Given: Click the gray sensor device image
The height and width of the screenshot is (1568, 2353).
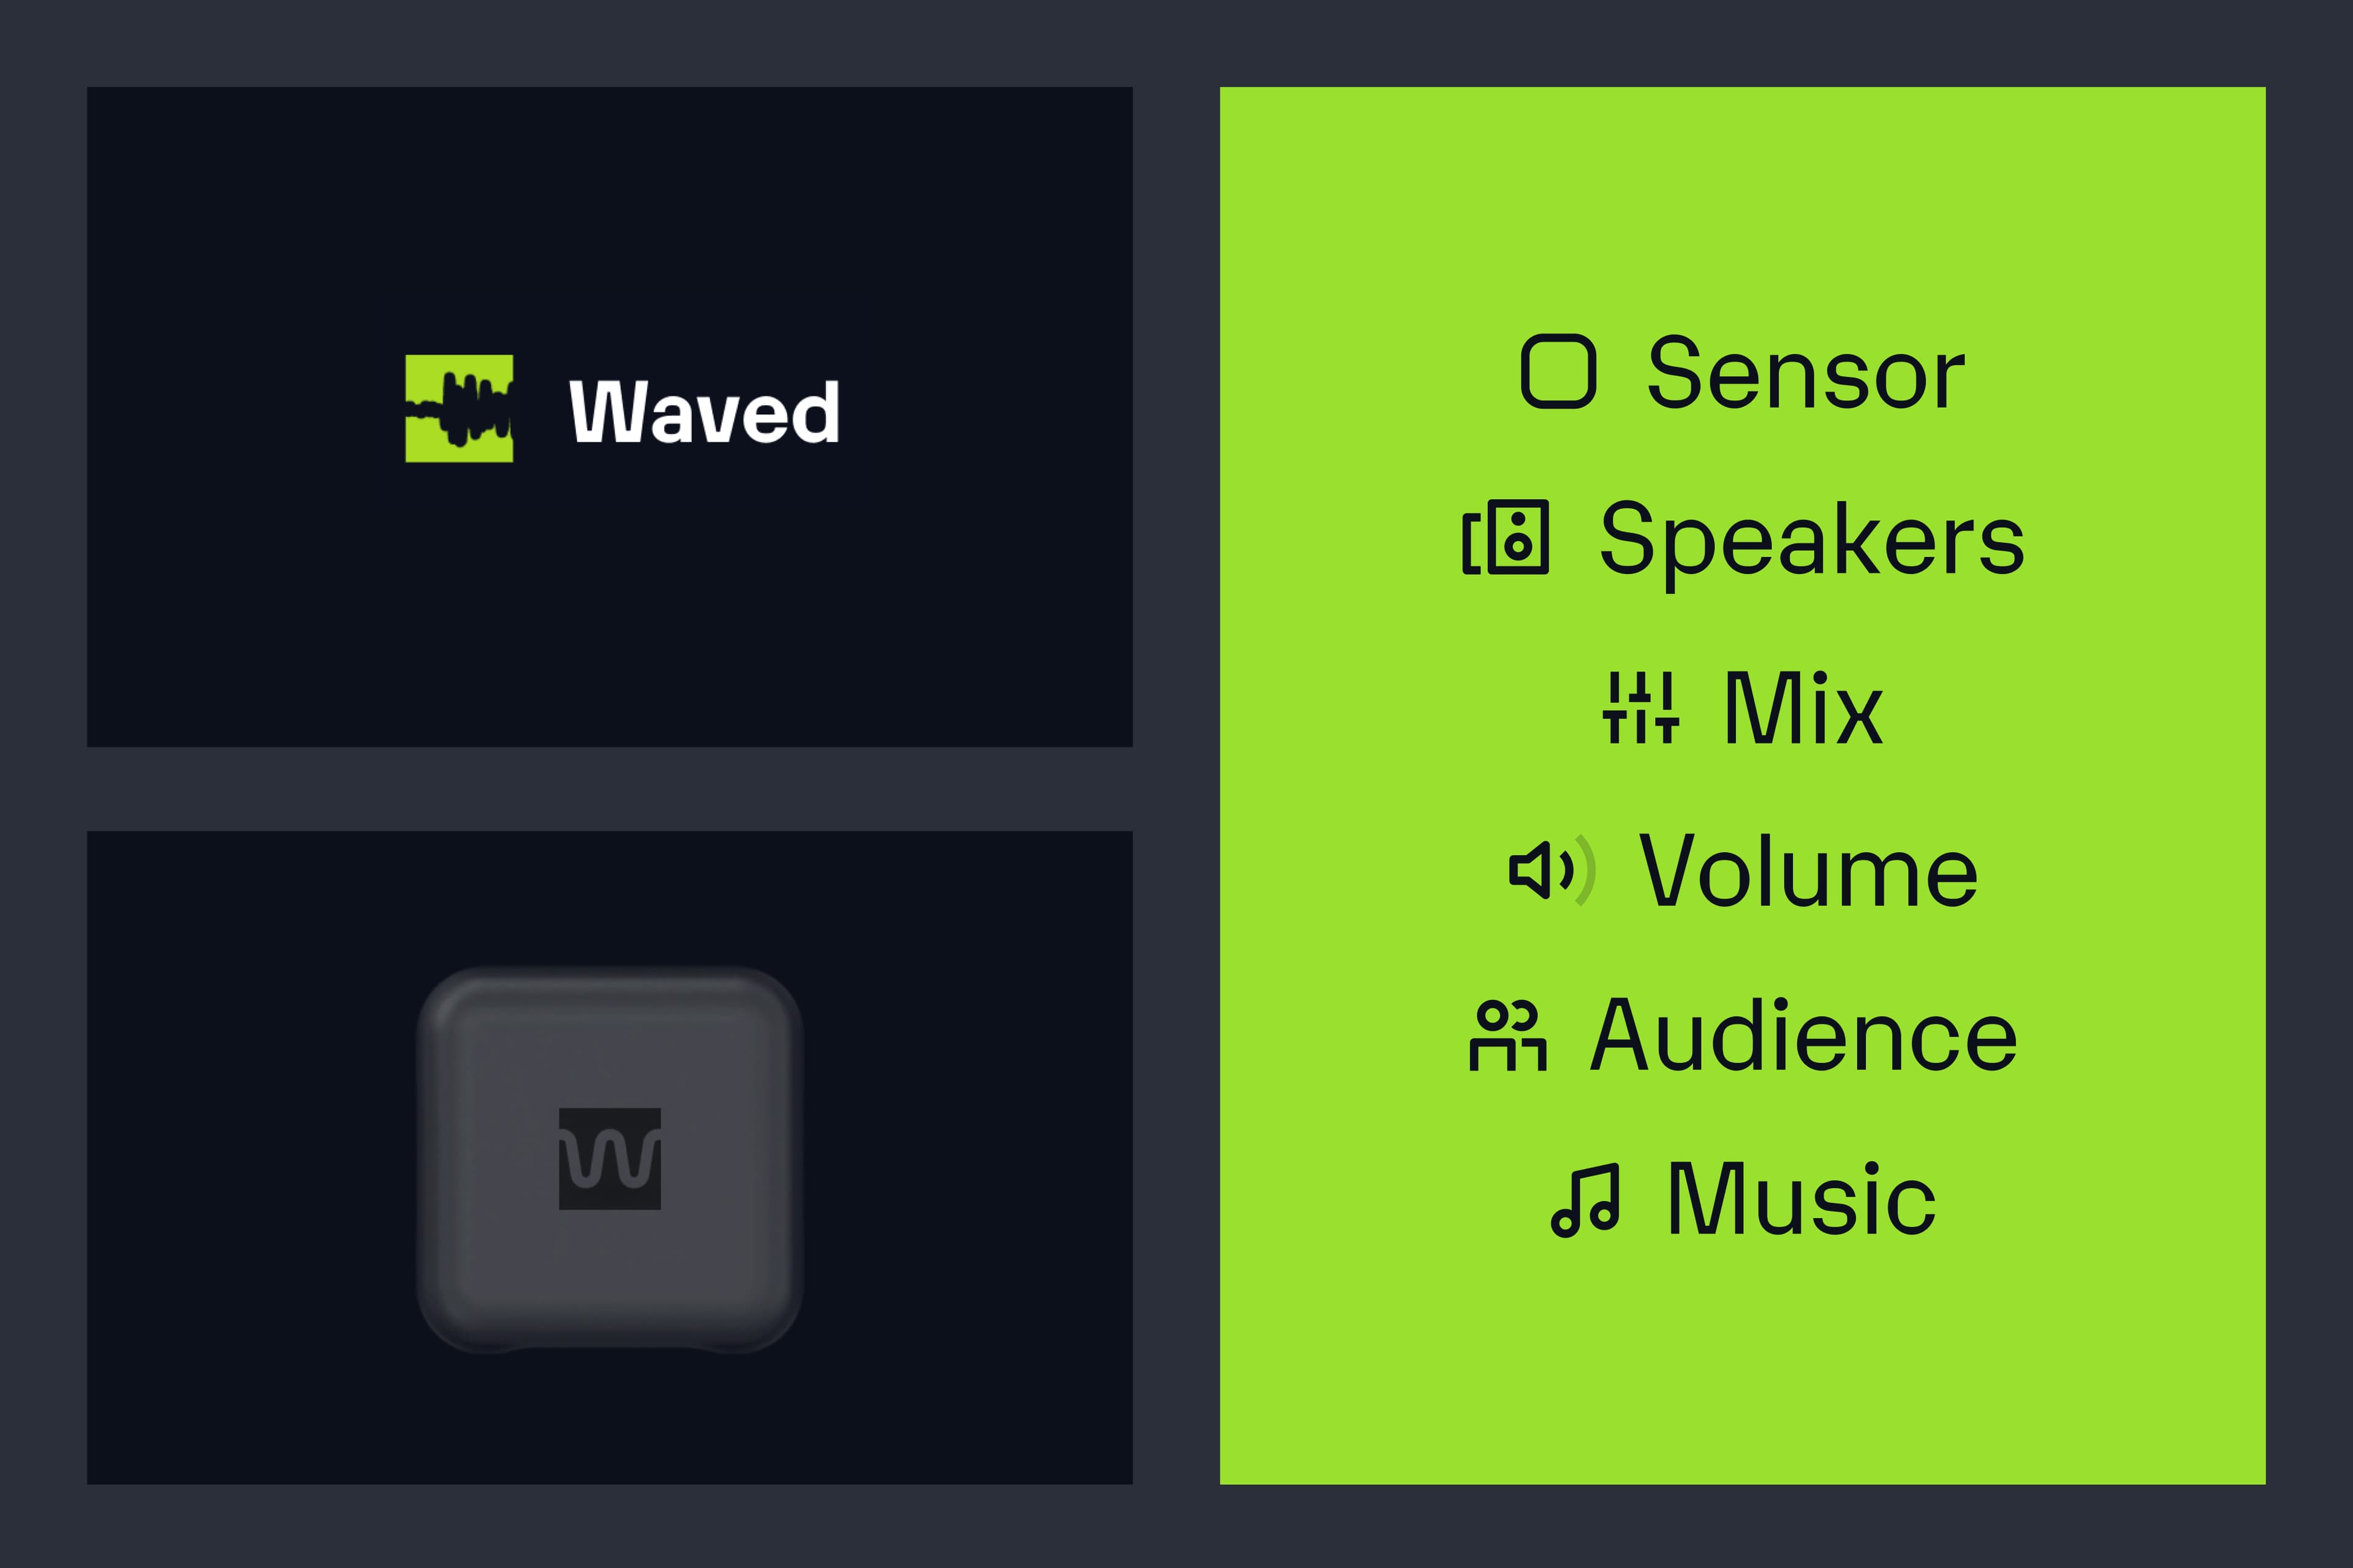Looking at the screenshot, I should (x=610, y=1159).
